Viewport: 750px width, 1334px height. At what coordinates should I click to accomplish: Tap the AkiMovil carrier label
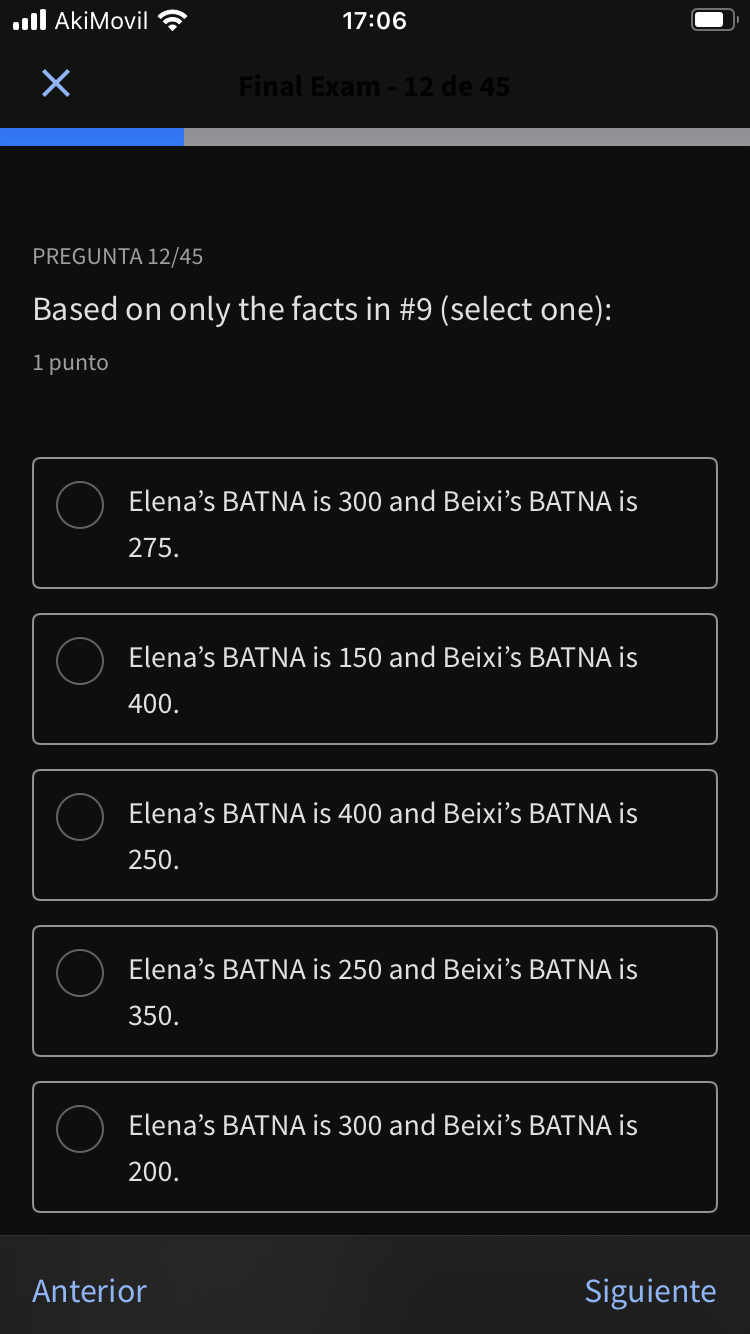tap(100, 21)
